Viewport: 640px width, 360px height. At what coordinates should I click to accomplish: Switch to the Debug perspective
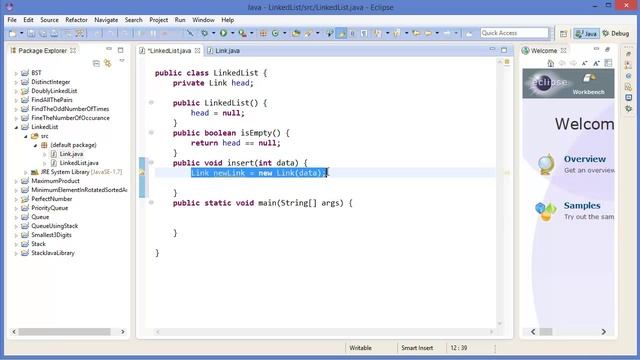(x=616, y=34)
